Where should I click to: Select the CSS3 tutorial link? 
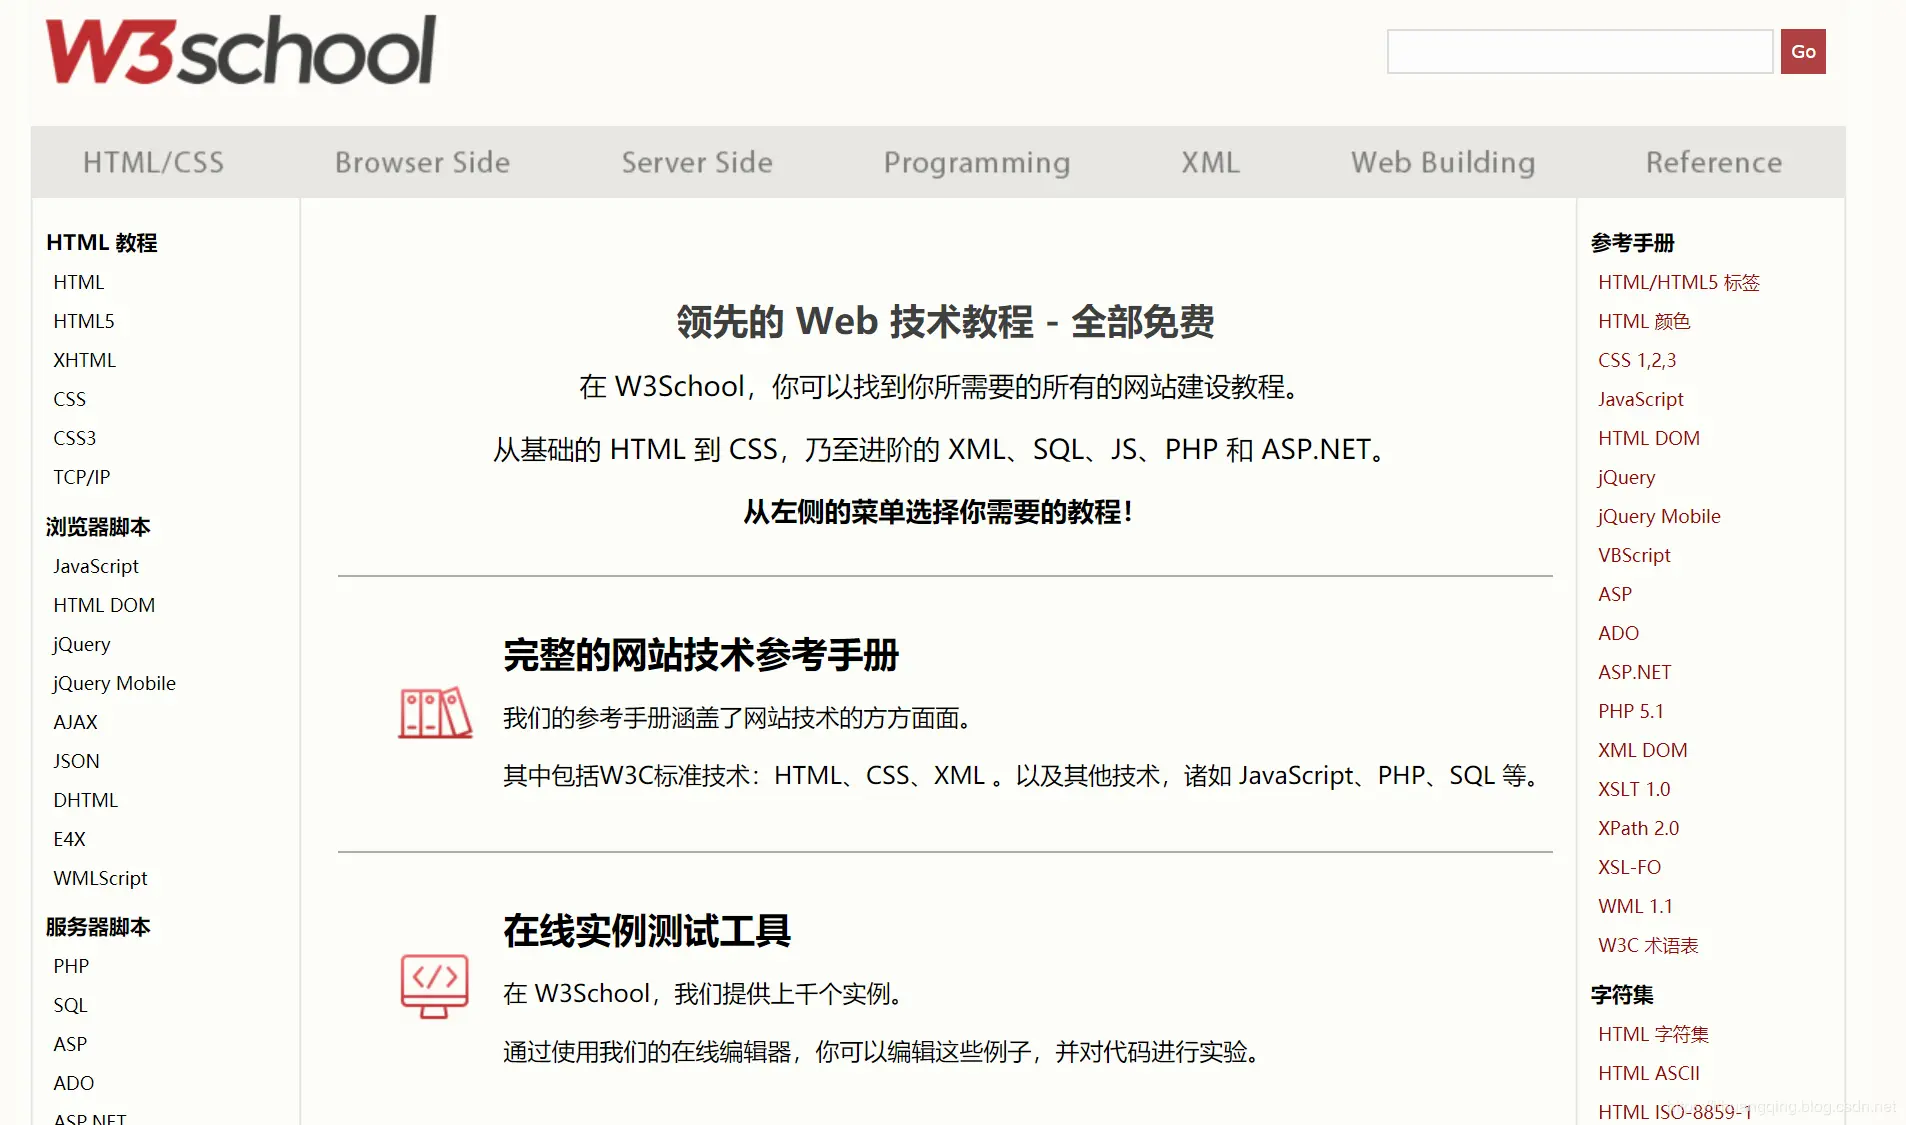pos(75,438)
